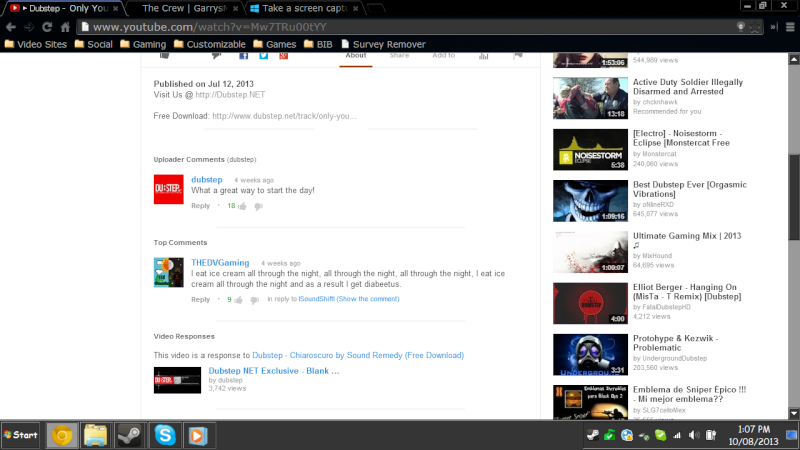The width and height of the screenshot is (800, 450).
Task: Click Noisestorm Eclipse video thumbnail
Action: click(x=590, y=149)
